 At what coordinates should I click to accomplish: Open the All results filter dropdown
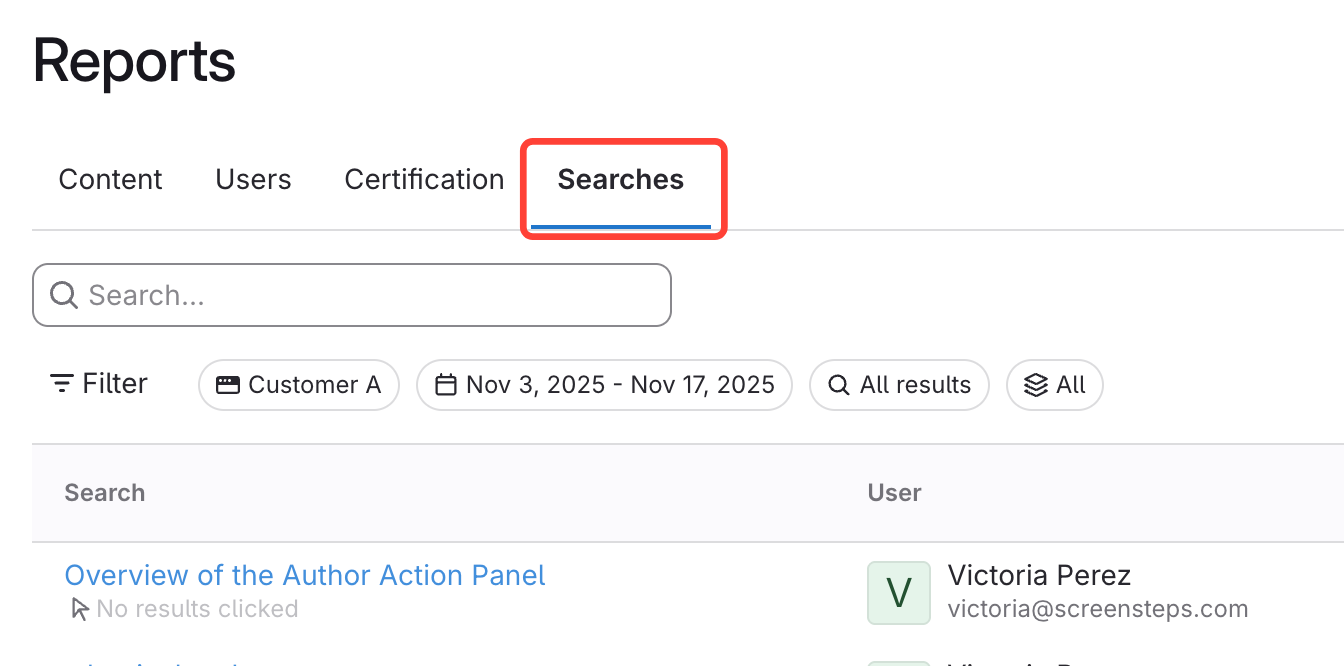pos(899,385)
